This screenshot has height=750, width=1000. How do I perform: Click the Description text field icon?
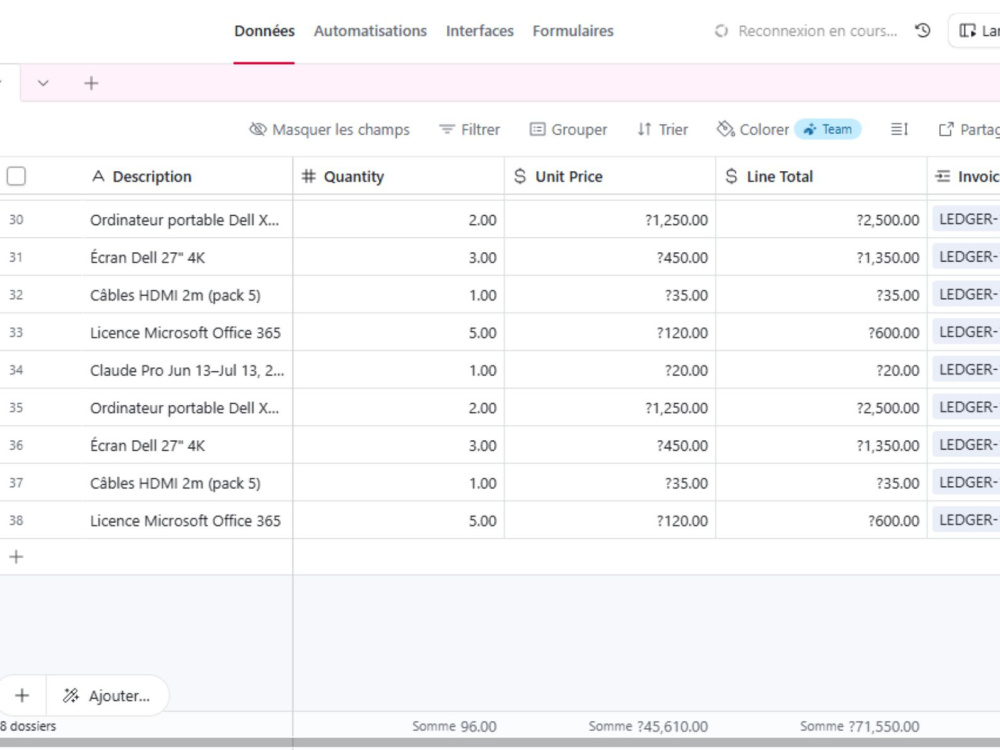point(98,176)
